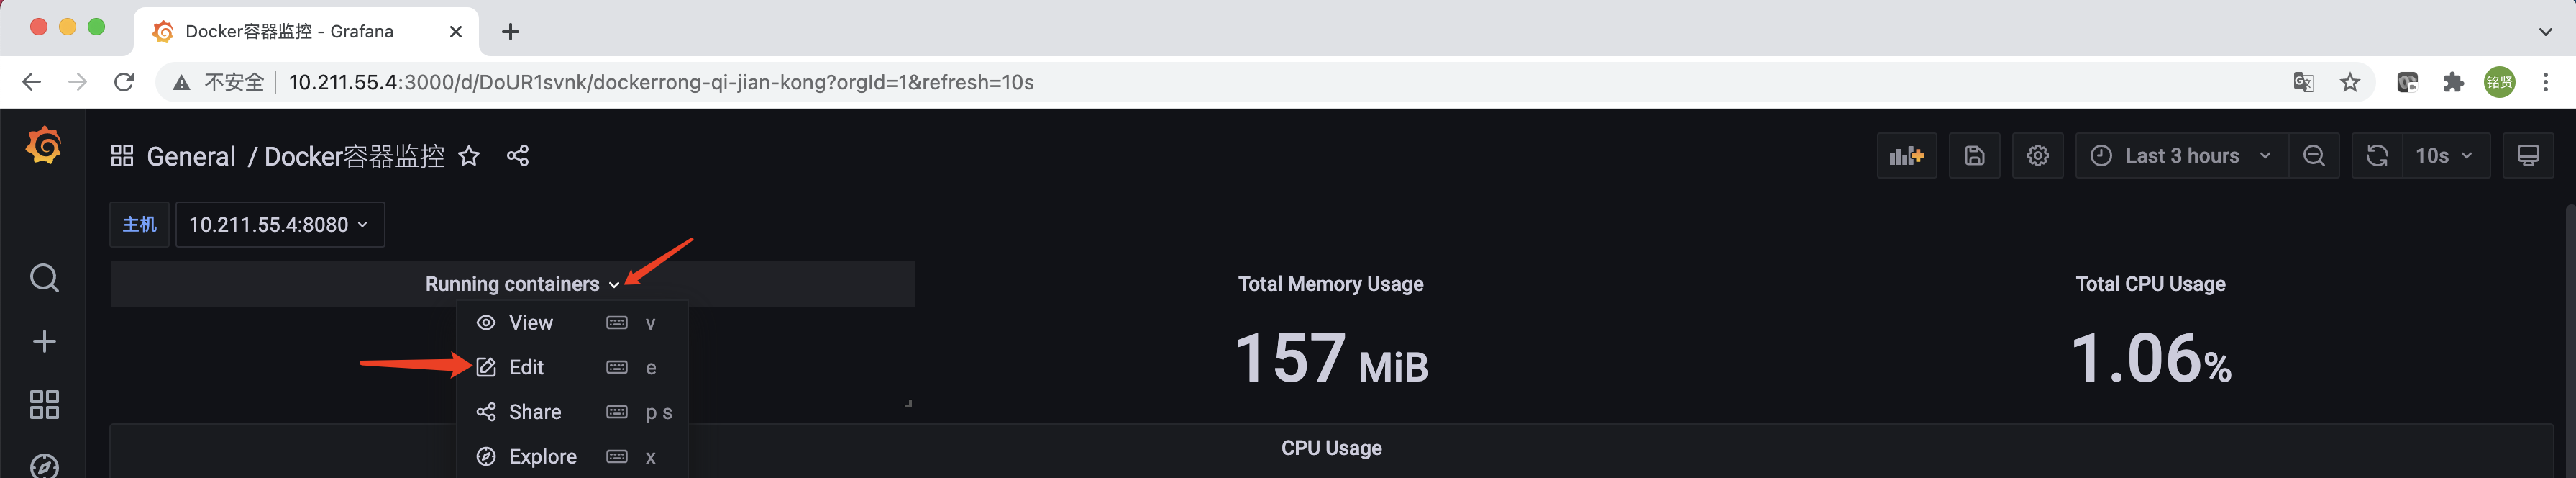Click the Add panel icon
The height and width of the screenshot is (478, 2576).
1906,156
